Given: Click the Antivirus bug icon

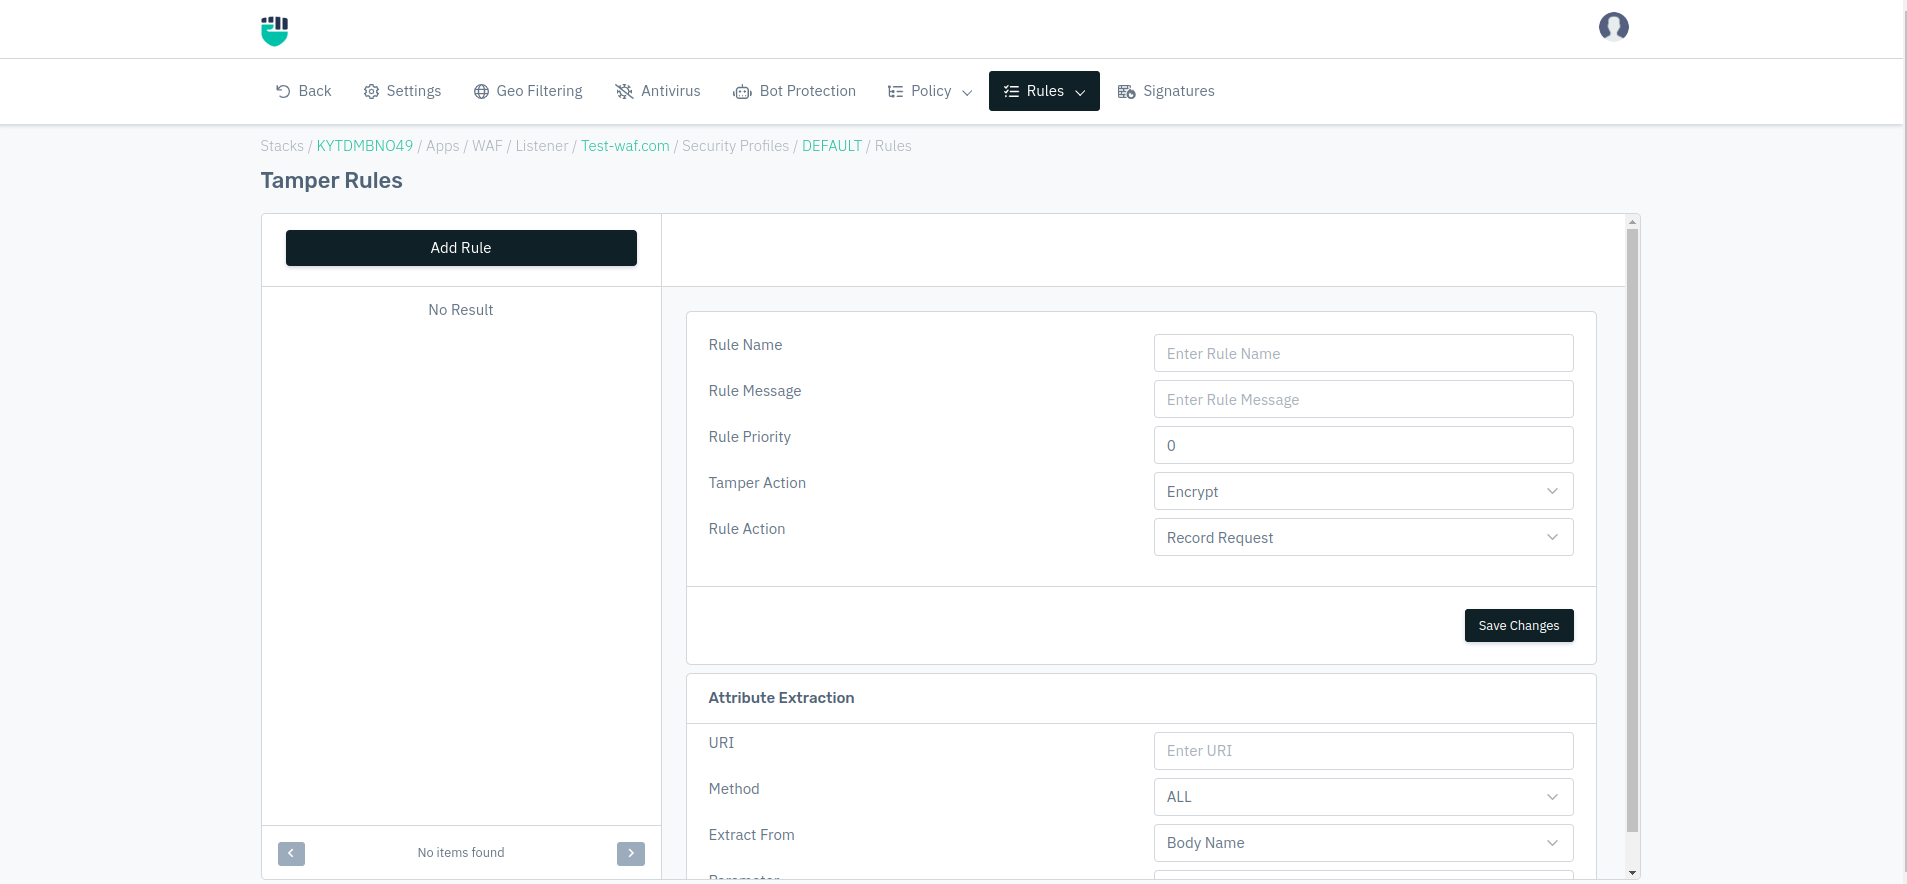Looking at the screenshot, I should pyautogui.click(x=624, y=91).
